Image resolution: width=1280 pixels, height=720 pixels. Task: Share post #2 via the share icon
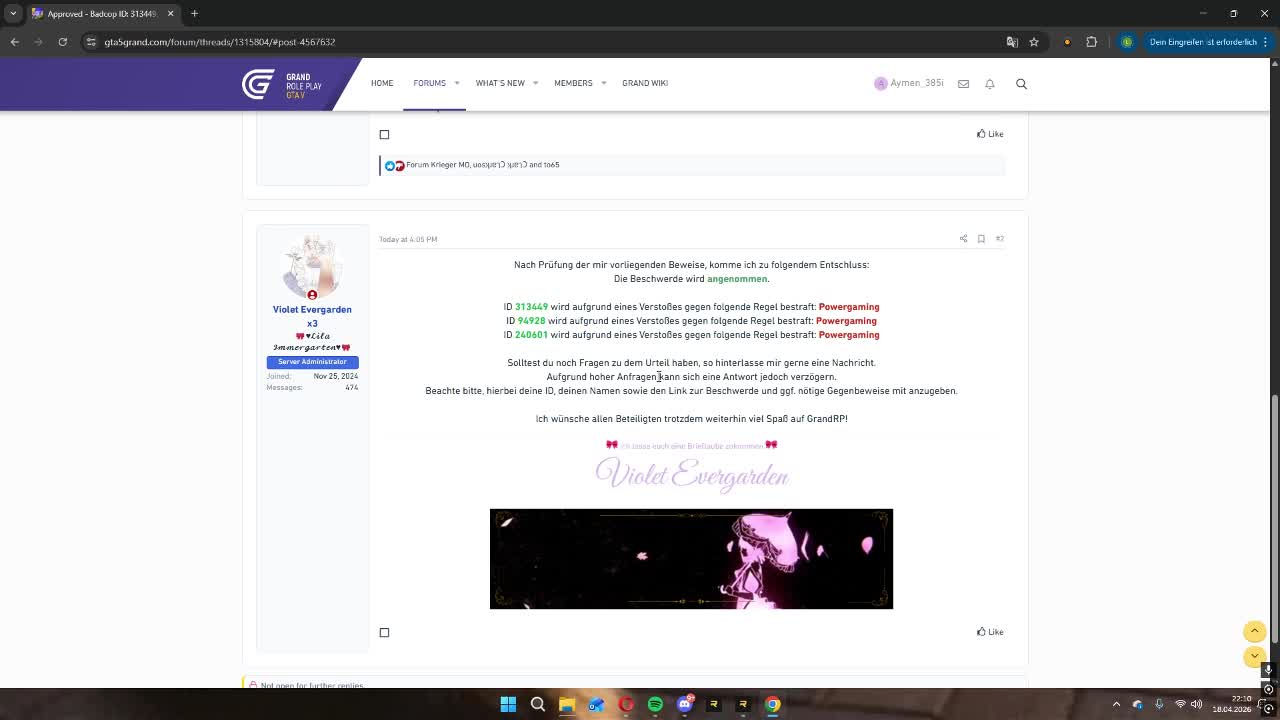click(963, 239)
